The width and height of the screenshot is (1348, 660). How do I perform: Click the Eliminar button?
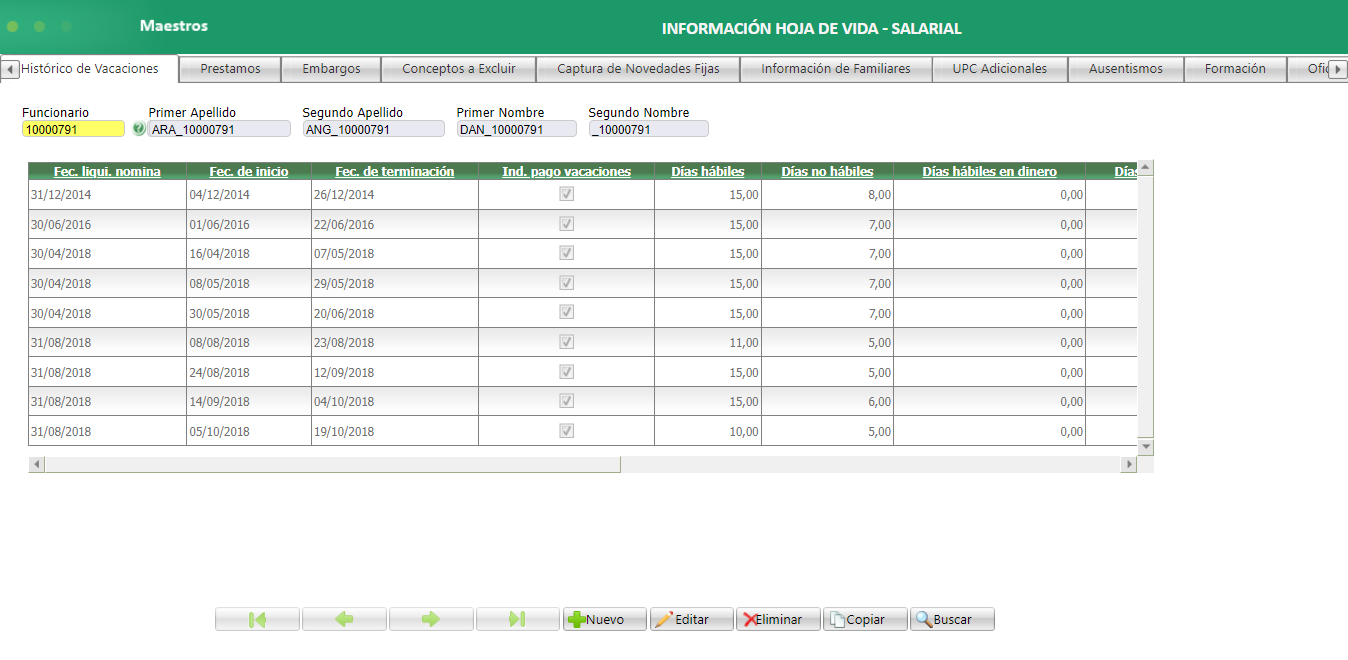[778, 618]
